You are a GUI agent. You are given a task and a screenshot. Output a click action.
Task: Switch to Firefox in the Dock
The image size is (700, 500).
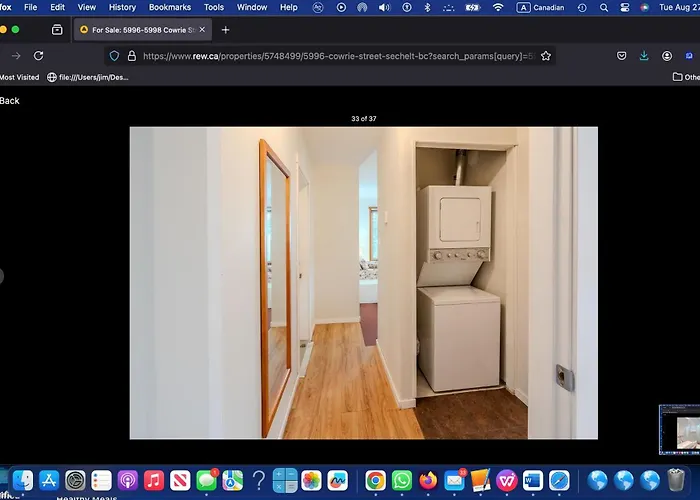click(428, 481)
